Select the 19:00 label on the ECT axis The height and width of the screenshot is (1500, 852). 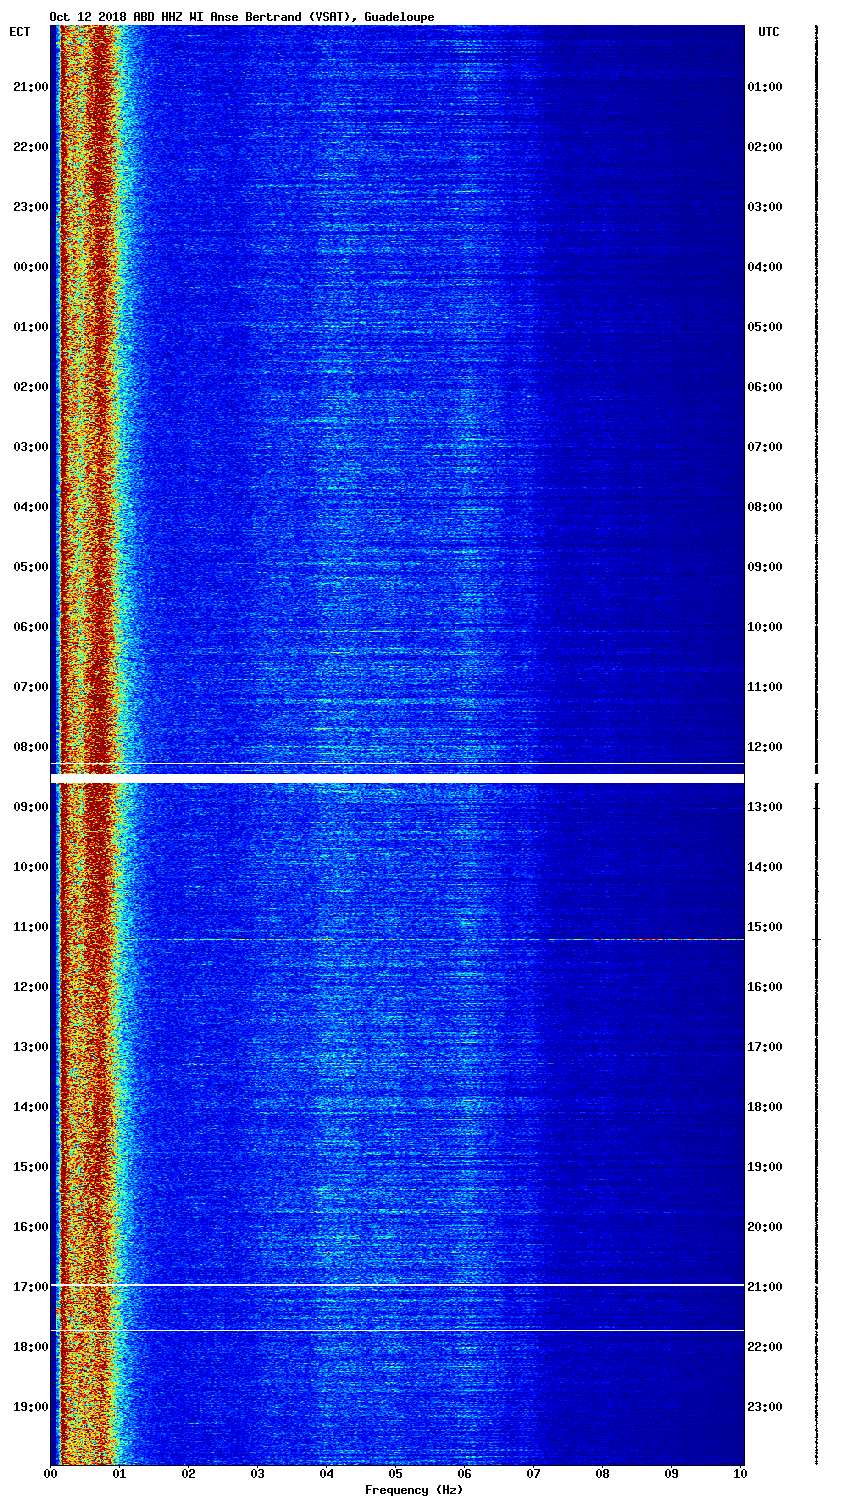(30, 1407)
